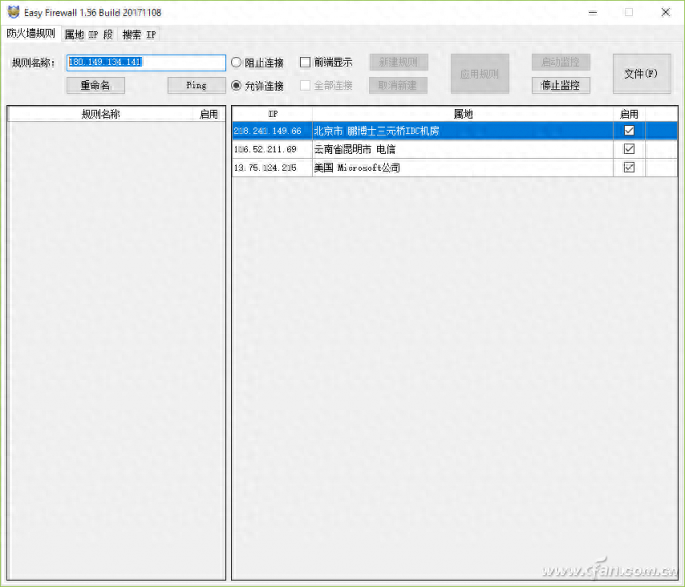Viewport: 685px width, 587px height.
Task: Open the 属地 IP 段 tab
Action: point(88,34)
